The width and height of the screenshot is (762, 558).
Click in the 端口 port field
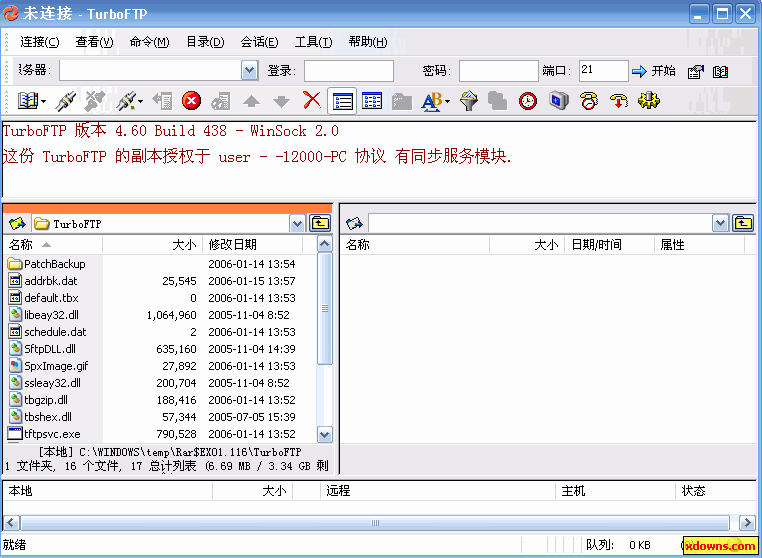[x=604, y=71]
